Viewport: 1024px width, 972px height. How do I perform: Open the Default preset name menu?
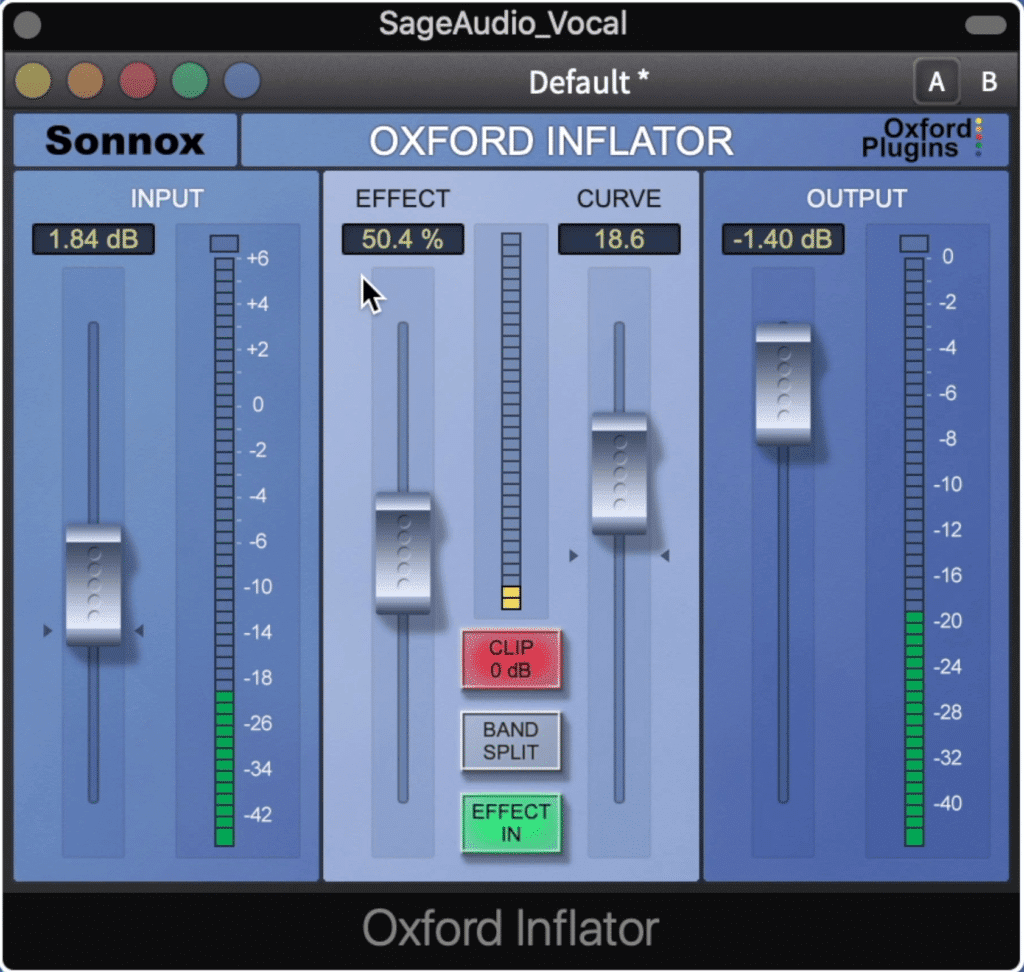(588, 82)
